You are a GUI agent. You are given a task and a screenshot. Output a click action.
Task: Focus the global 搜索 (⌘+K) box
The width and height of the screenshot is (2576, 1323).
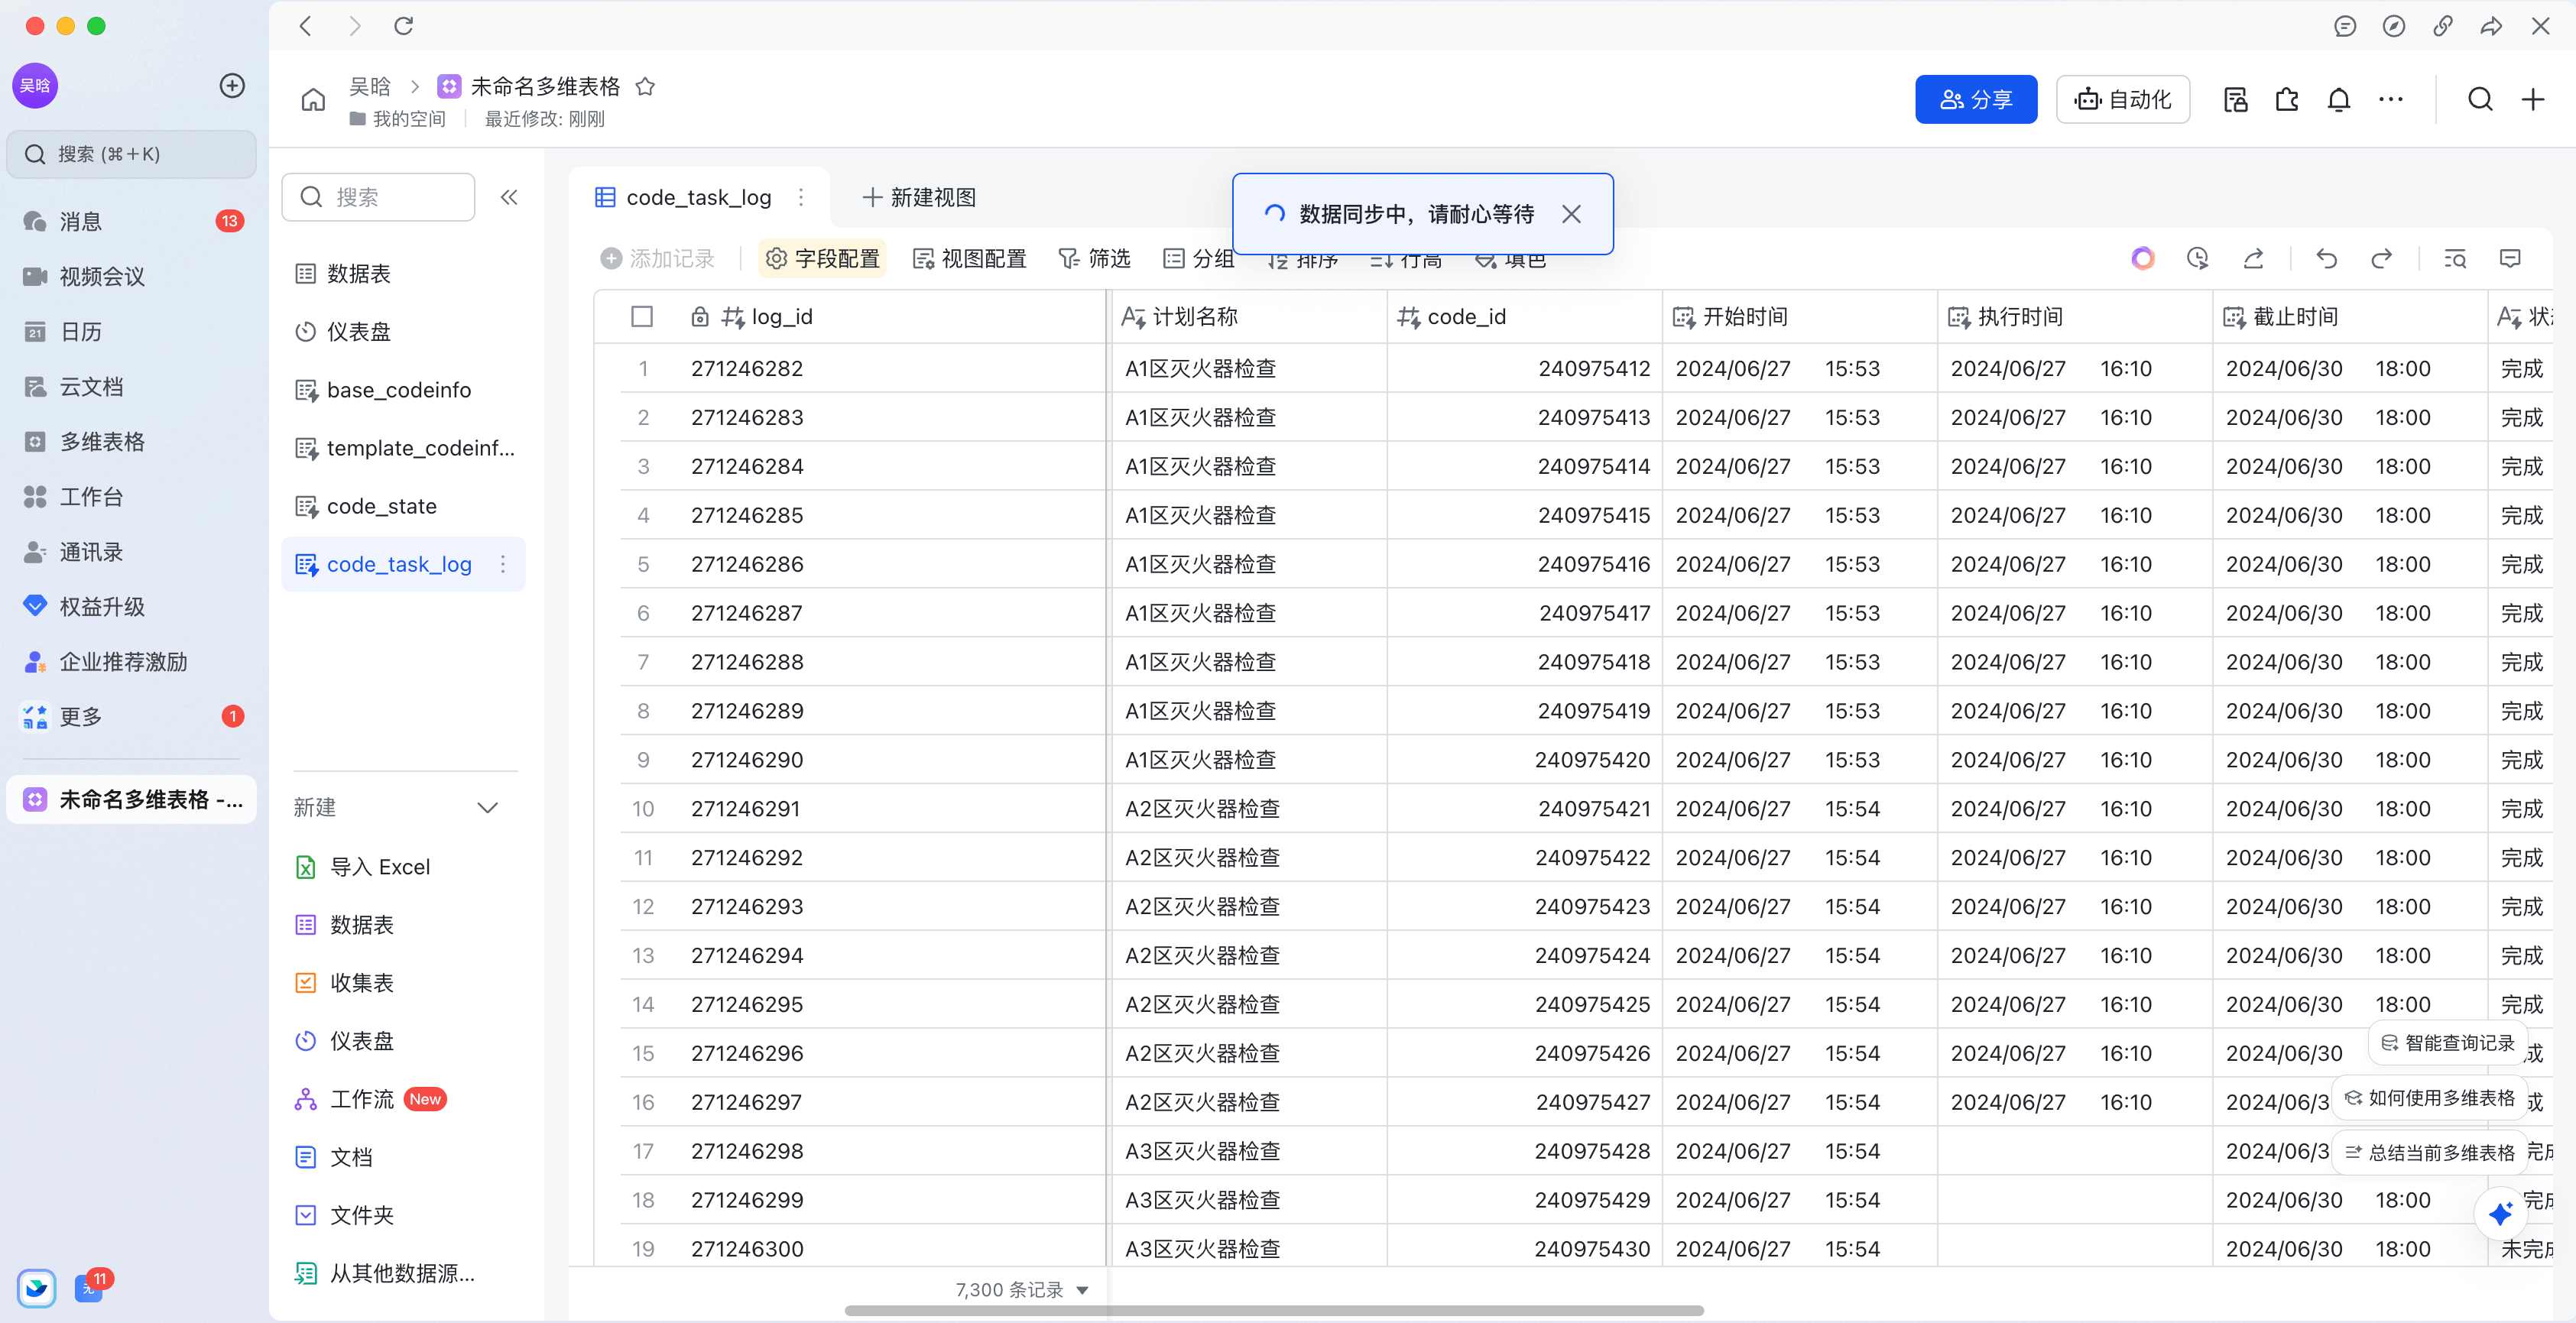[131, 154]
